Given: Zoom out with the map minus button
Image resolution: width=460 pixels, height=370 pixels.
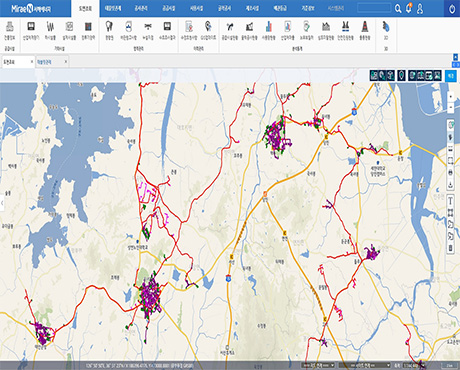Looking at the screenshot, I should [451, 107].
